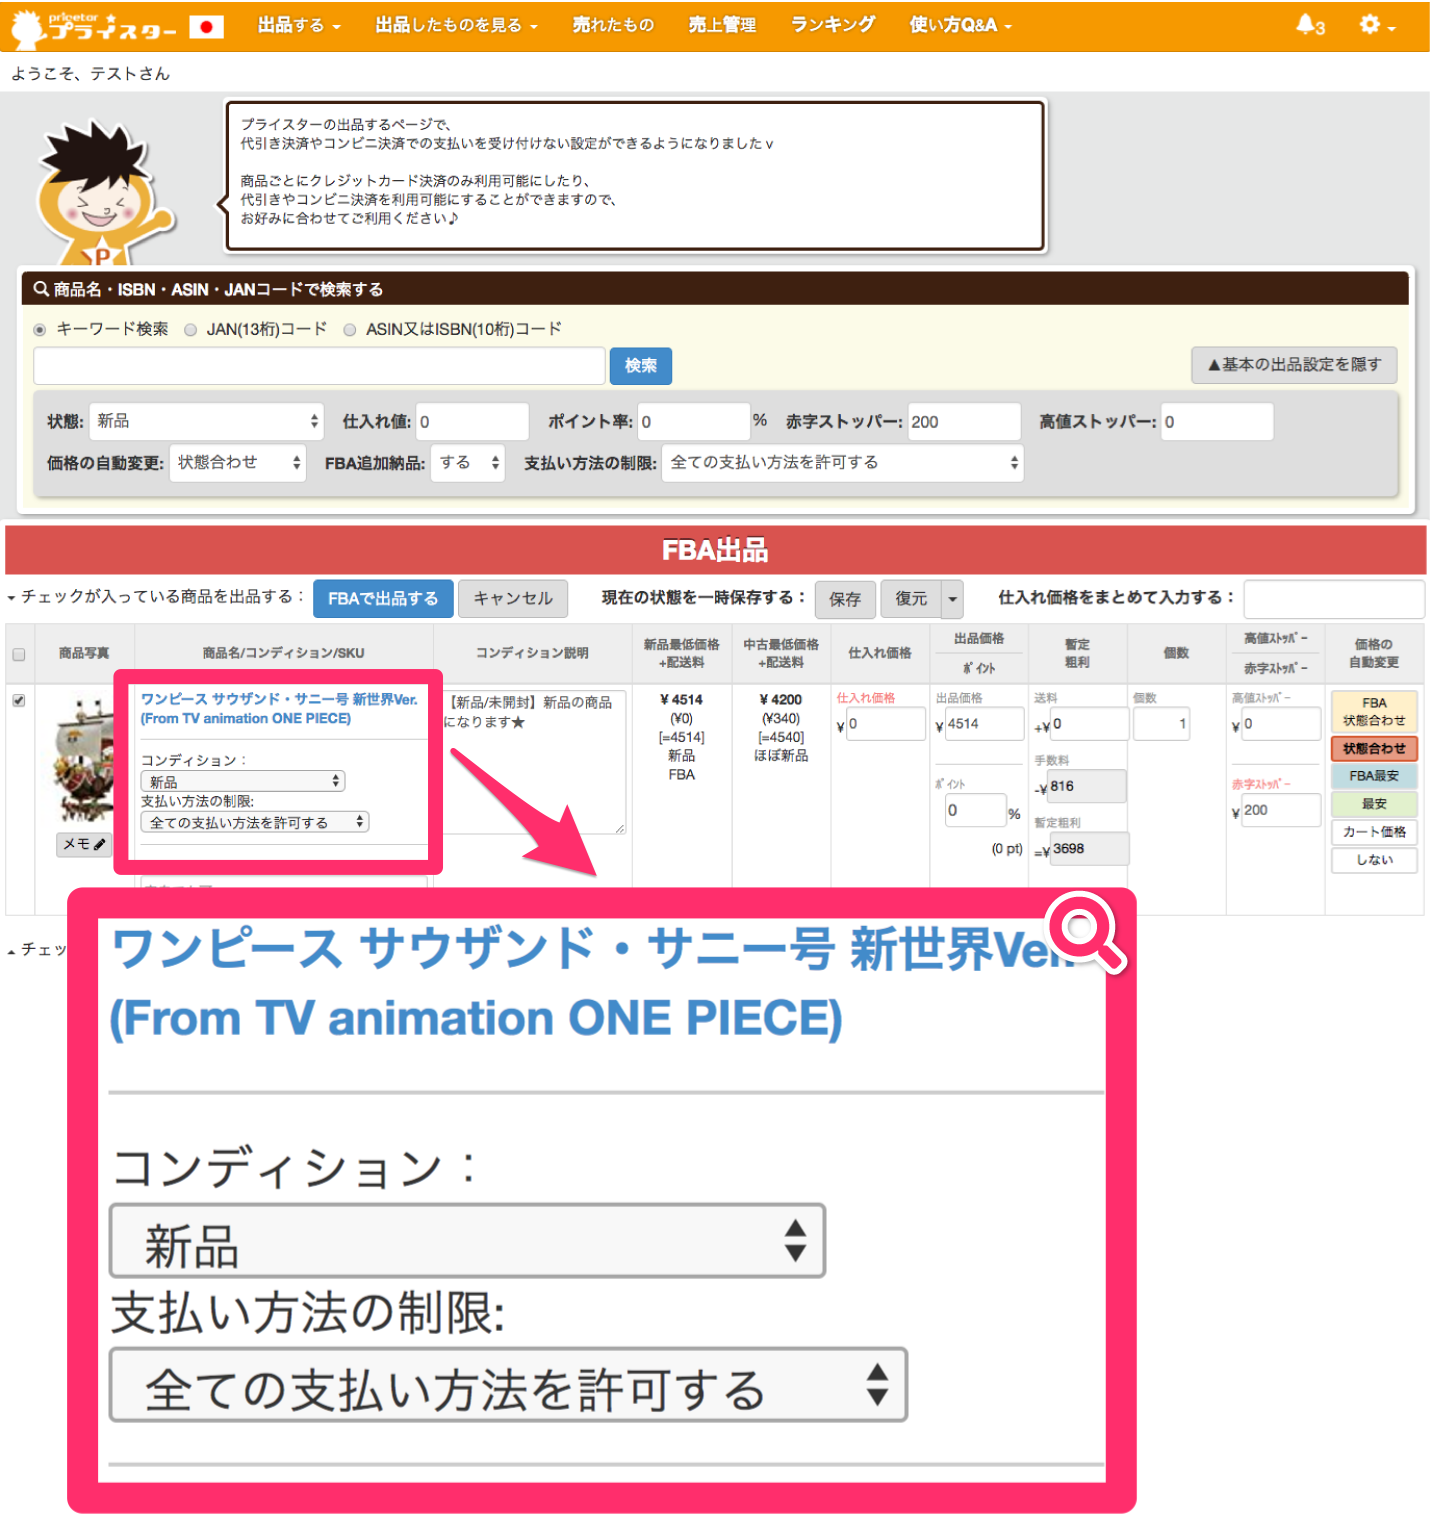Open the ランキング page
Viewport: 1430px width, 1533px height.
click(x=833, y=25)
